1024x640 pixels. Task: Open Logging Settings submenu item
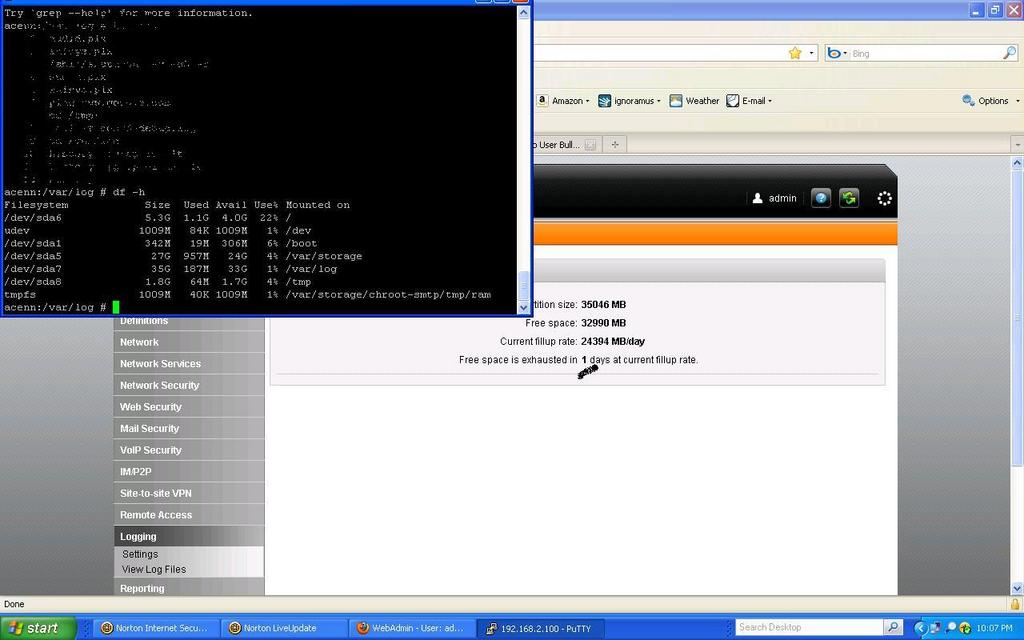pos(140,554)
